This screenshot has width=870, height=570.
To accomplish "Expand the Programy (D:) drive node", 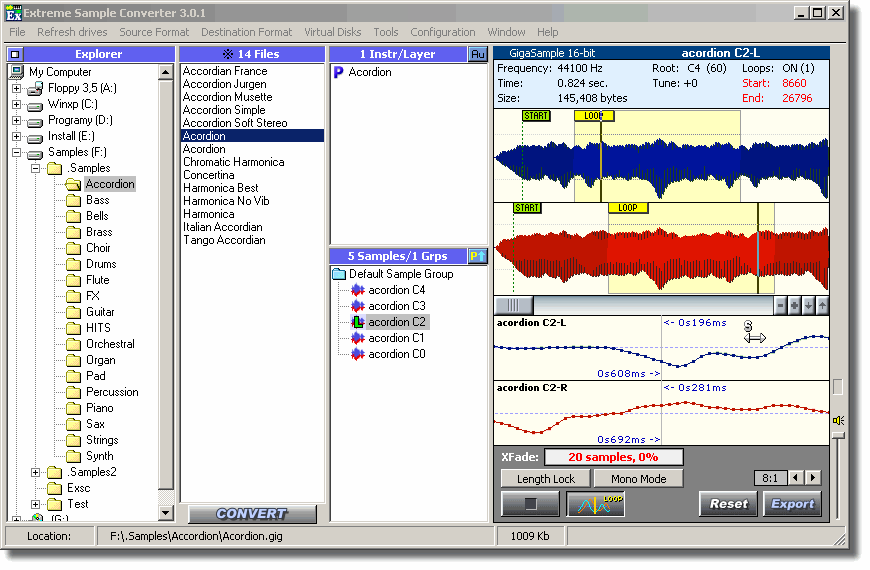I will pos(17,120).
